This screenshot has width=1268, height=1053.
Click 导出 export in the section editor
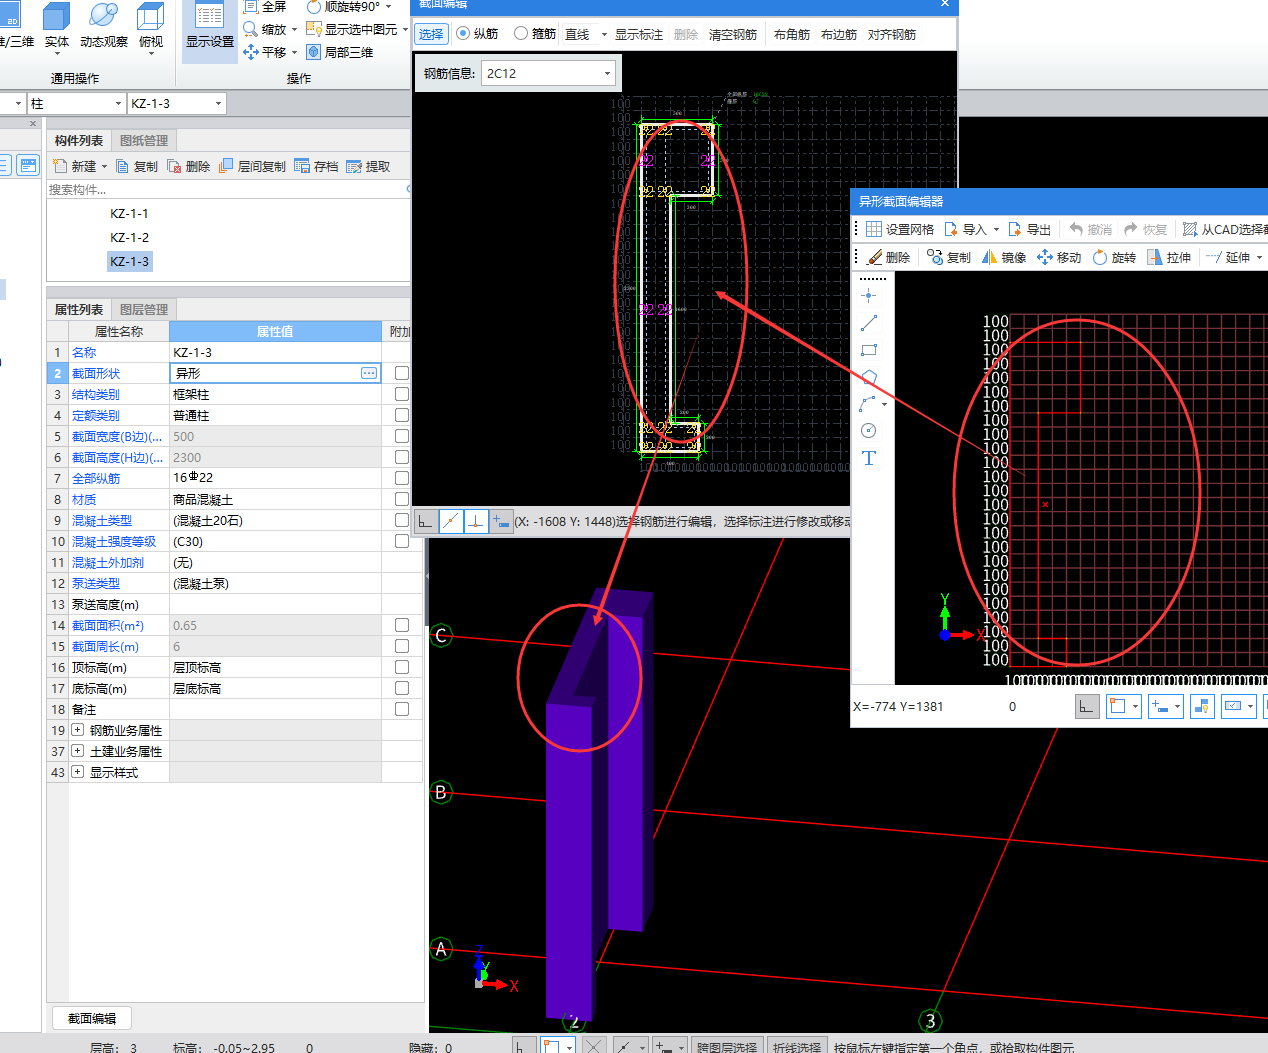point(1030,230)
